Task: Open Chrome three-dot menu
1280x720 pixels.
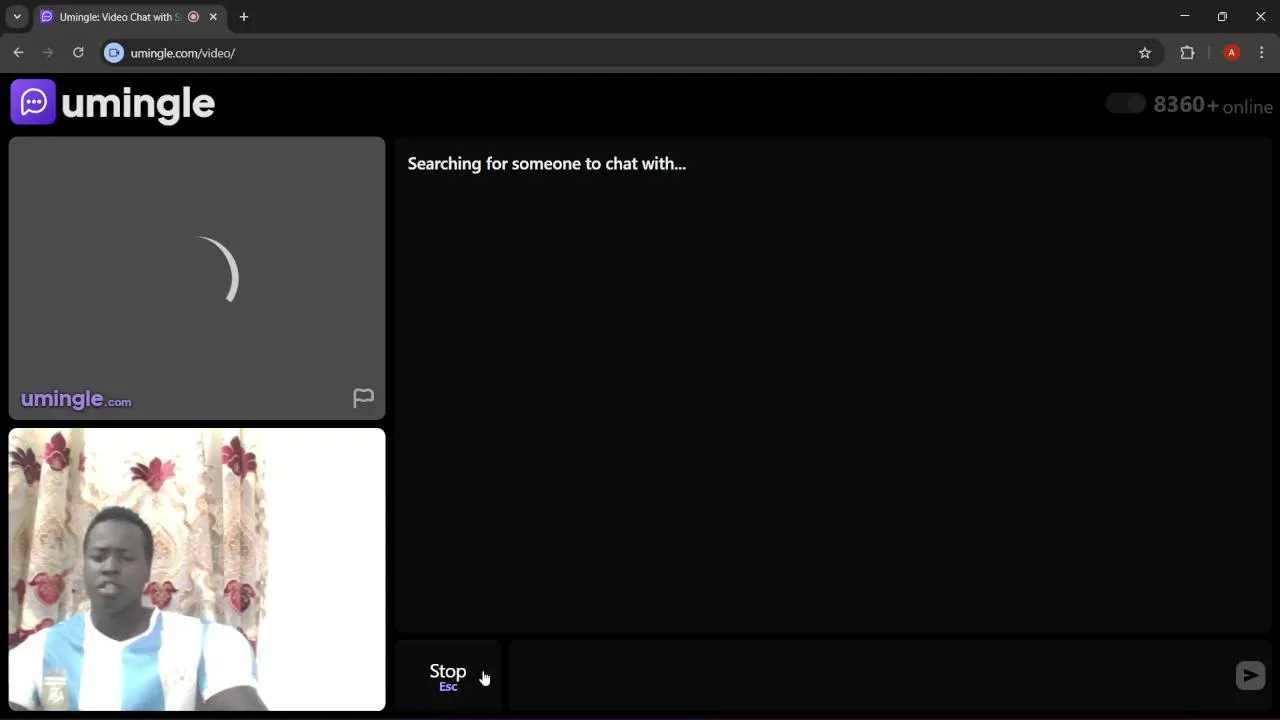Action: tap(1263, 53)
